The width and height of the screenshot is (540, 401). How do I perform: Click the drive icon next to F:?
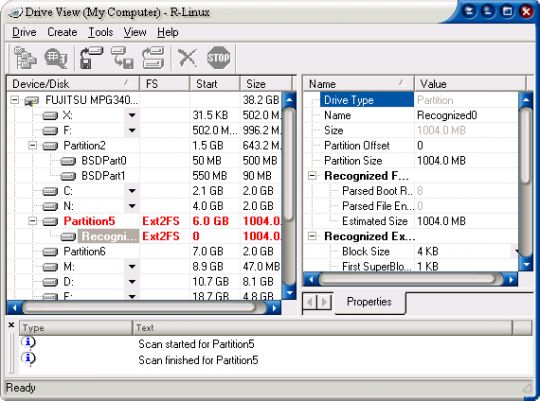coord(50,131)
